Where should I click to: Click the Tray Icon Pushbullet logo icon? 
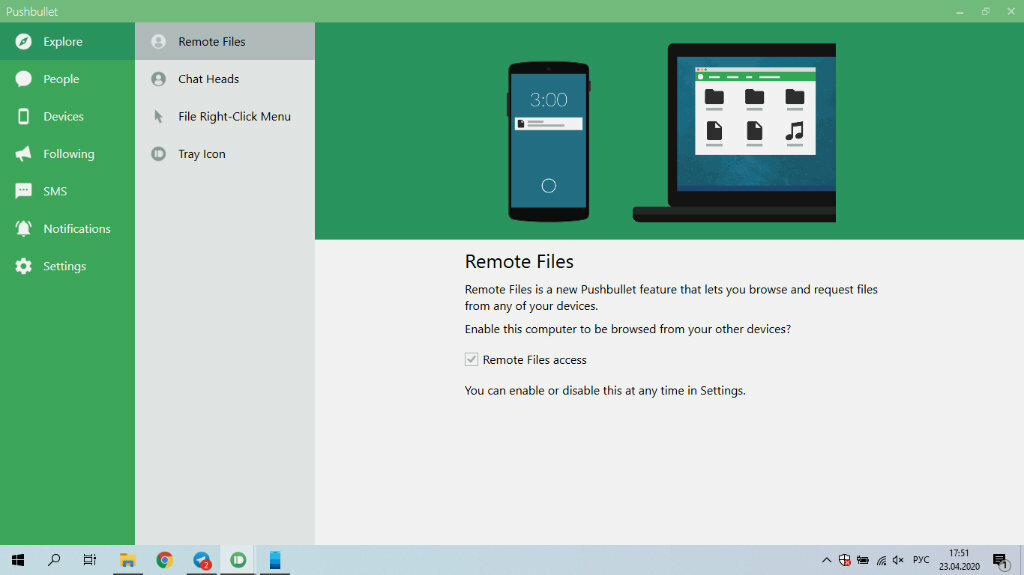click(x=158, y=154)
